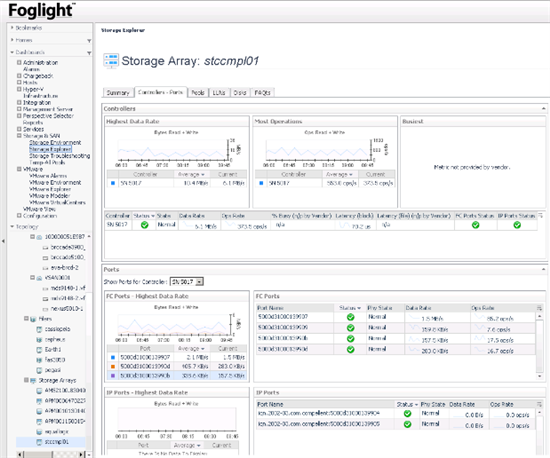Collapse the Ports panel
The height and width of the screenshot is (458, 550).
click(543, 269)
